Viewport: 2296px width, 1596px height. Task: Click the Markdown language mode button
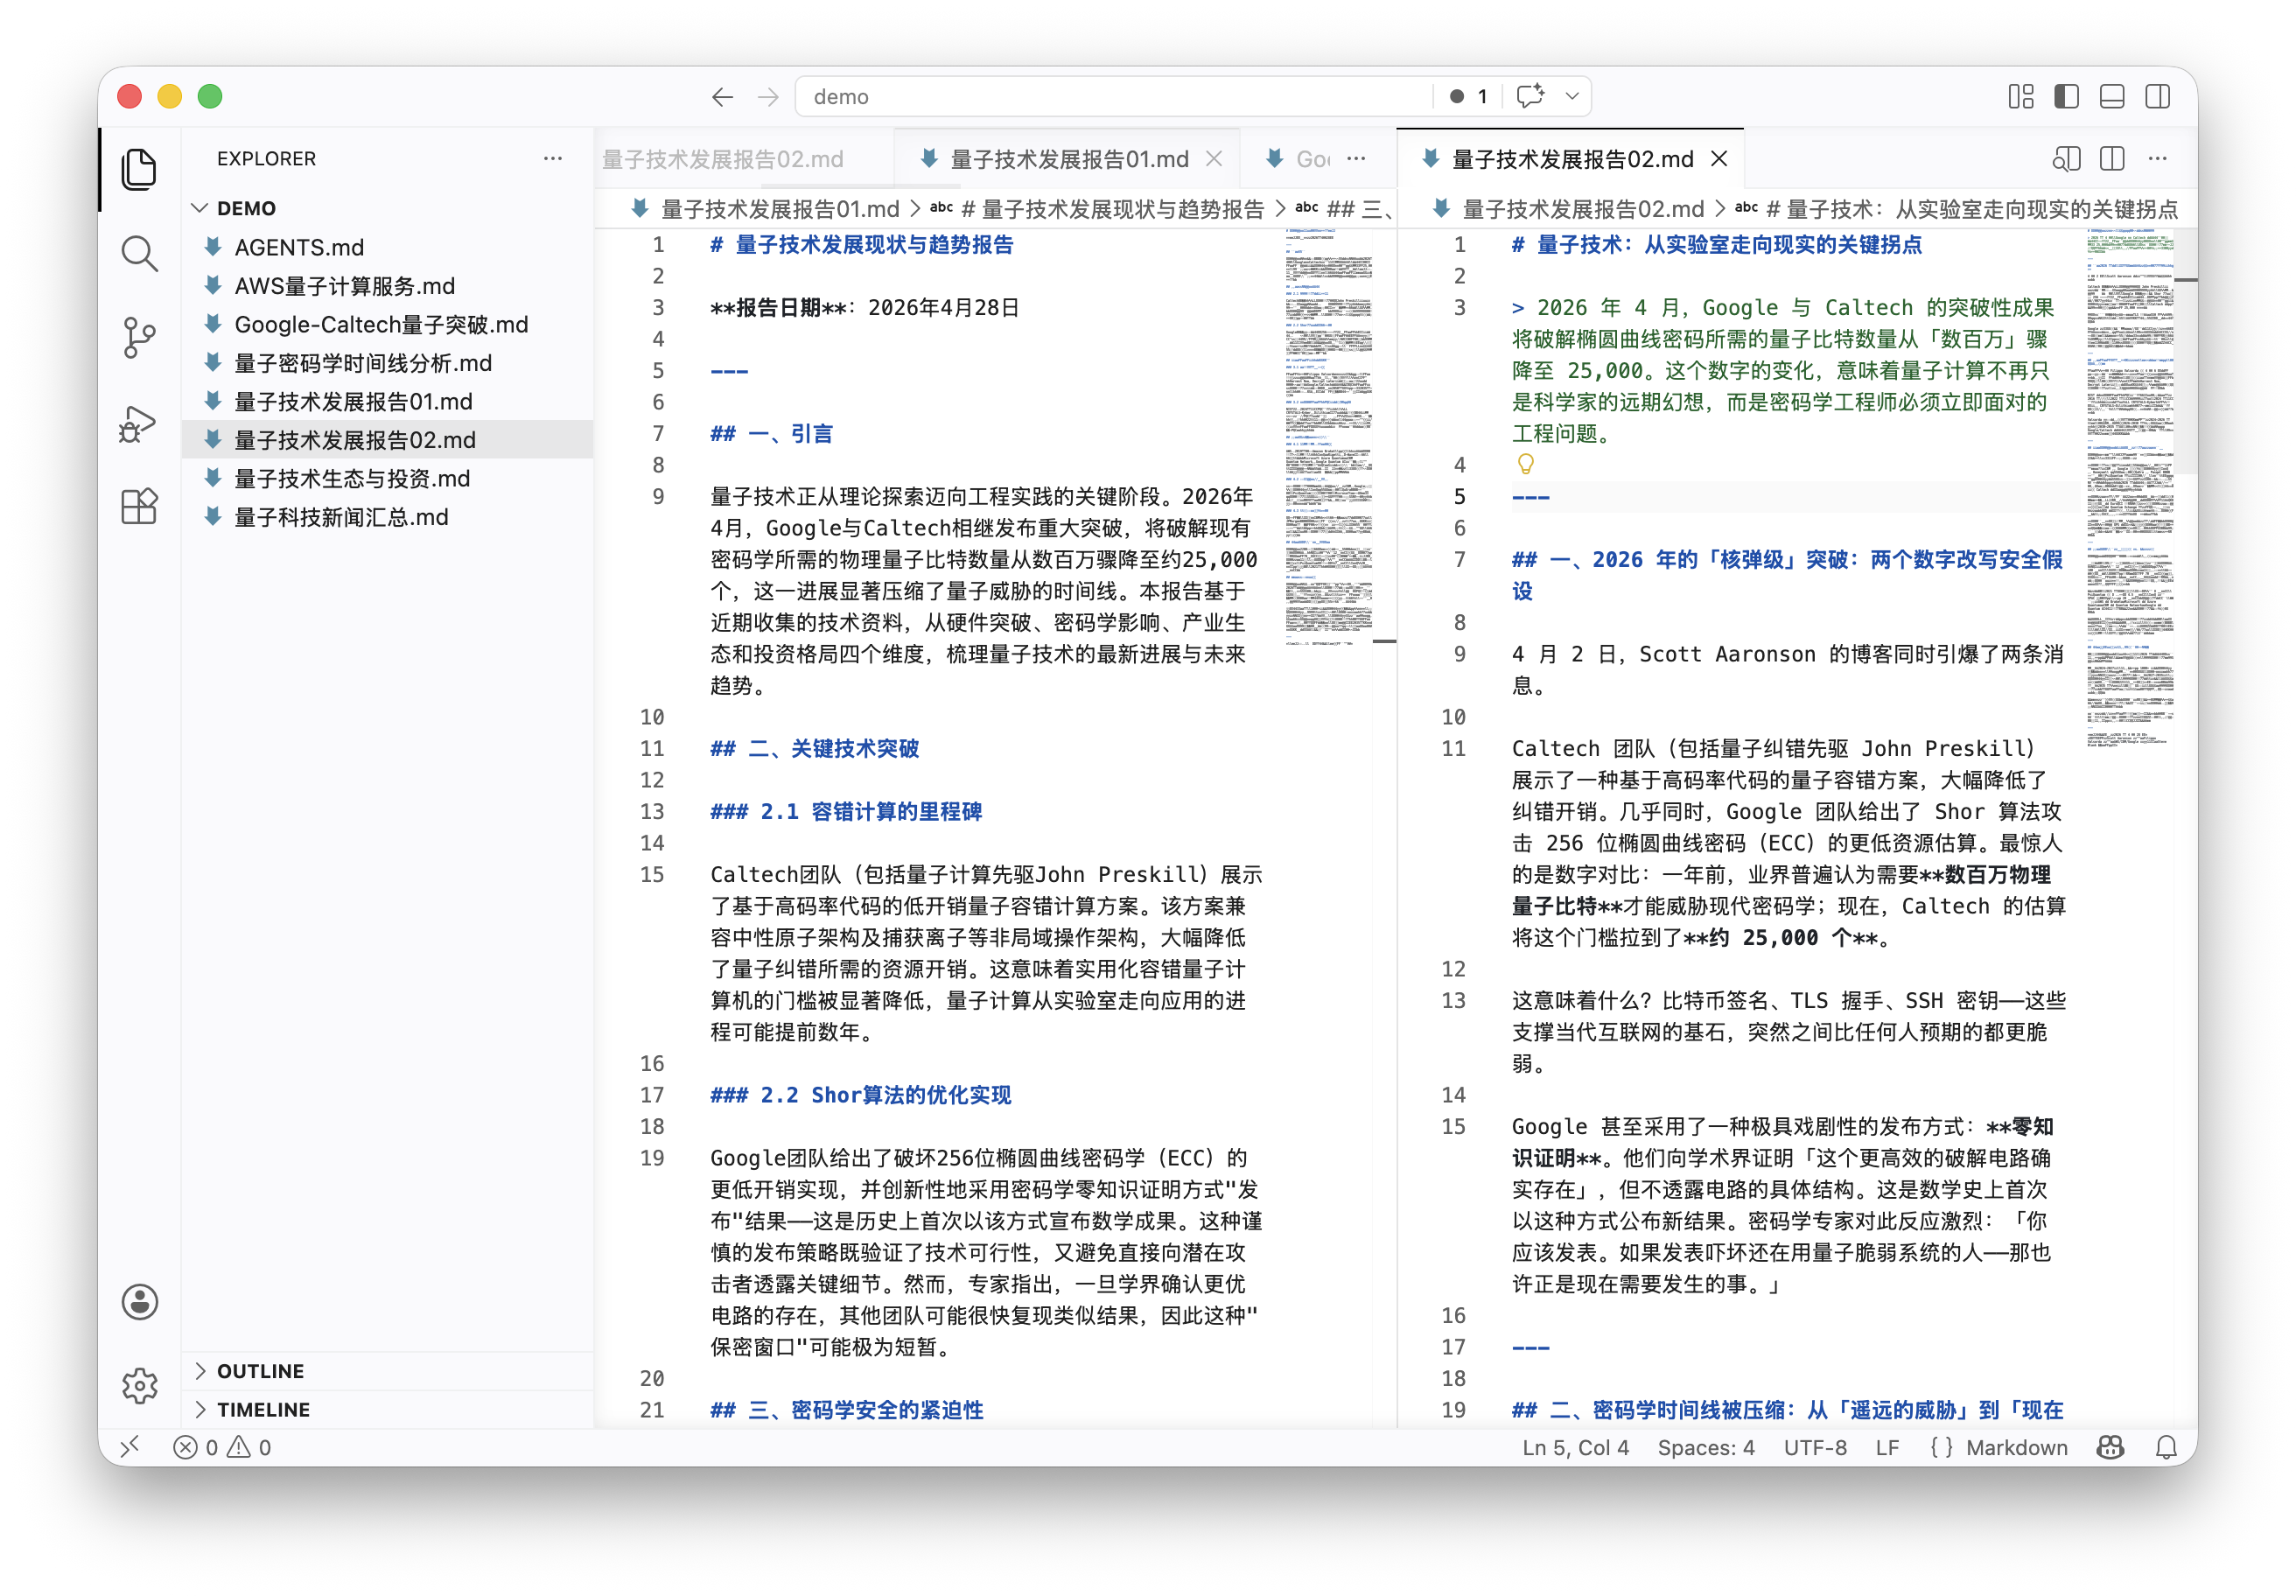(2016, 1448)
